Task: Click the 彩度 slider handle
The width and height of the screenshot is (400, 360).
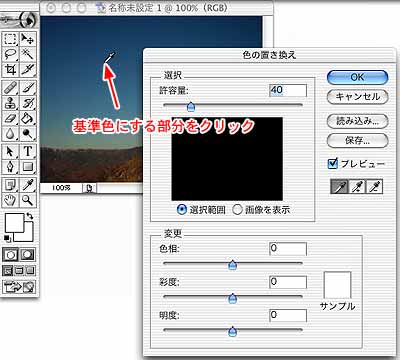Action: point(232,298)
